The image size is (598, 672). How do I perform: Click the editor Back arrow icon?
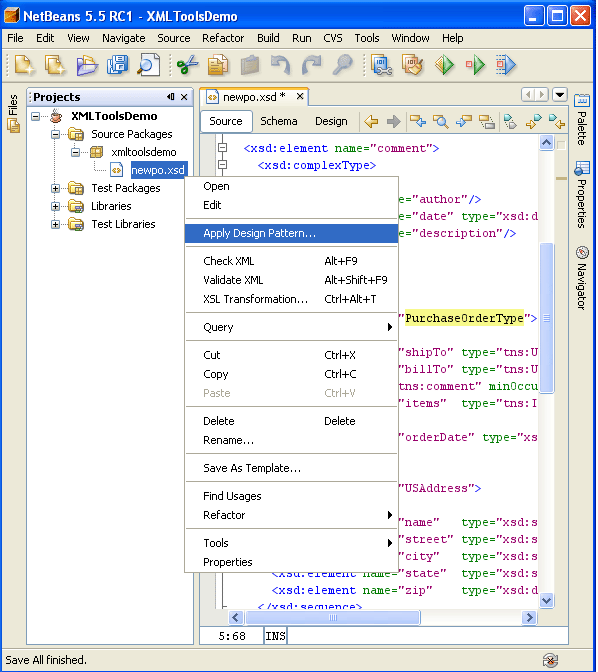pyautogui.click(x=371, y=122)
